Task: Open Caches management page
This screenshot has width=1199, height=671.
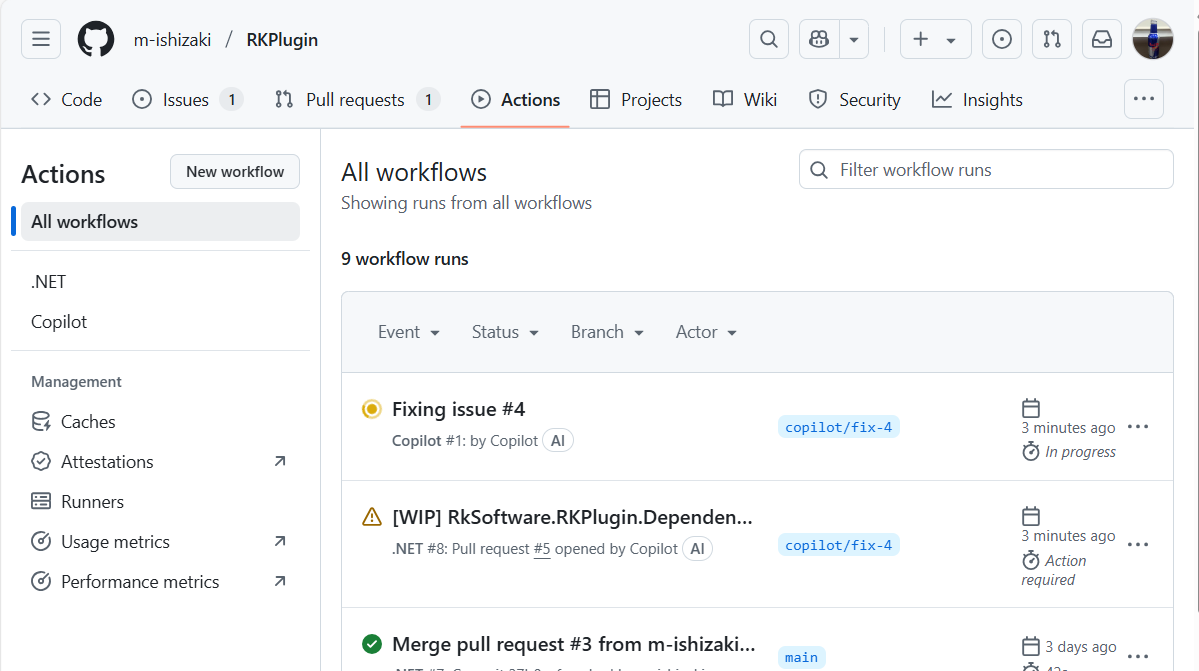Action: (160, 422)
